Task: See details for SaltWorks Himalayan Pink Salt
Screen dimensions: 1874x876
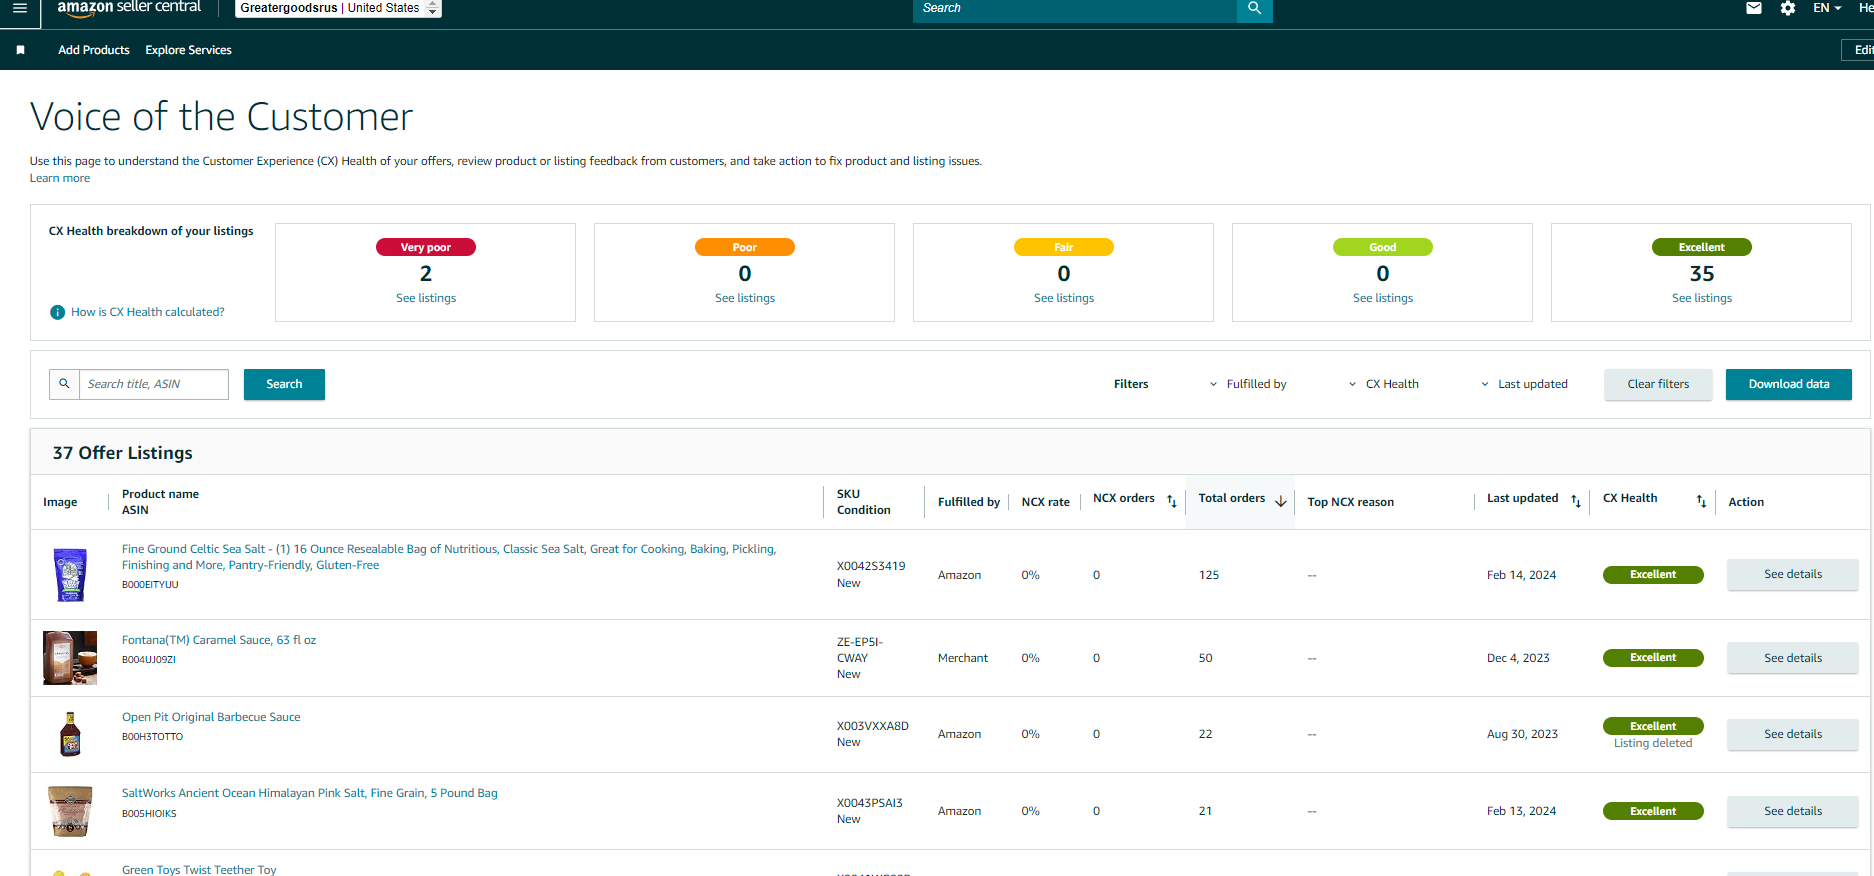Action: (x=1793, y=811)
